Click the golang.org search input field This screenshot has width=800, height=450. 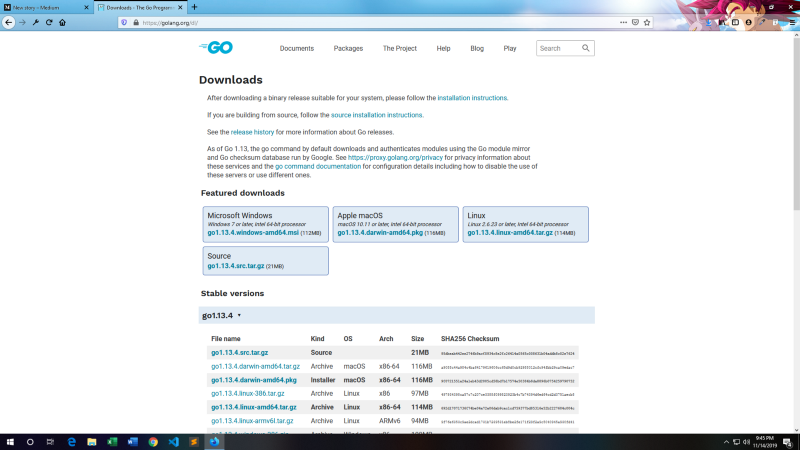pyautogui.click(x=558, y=48)
